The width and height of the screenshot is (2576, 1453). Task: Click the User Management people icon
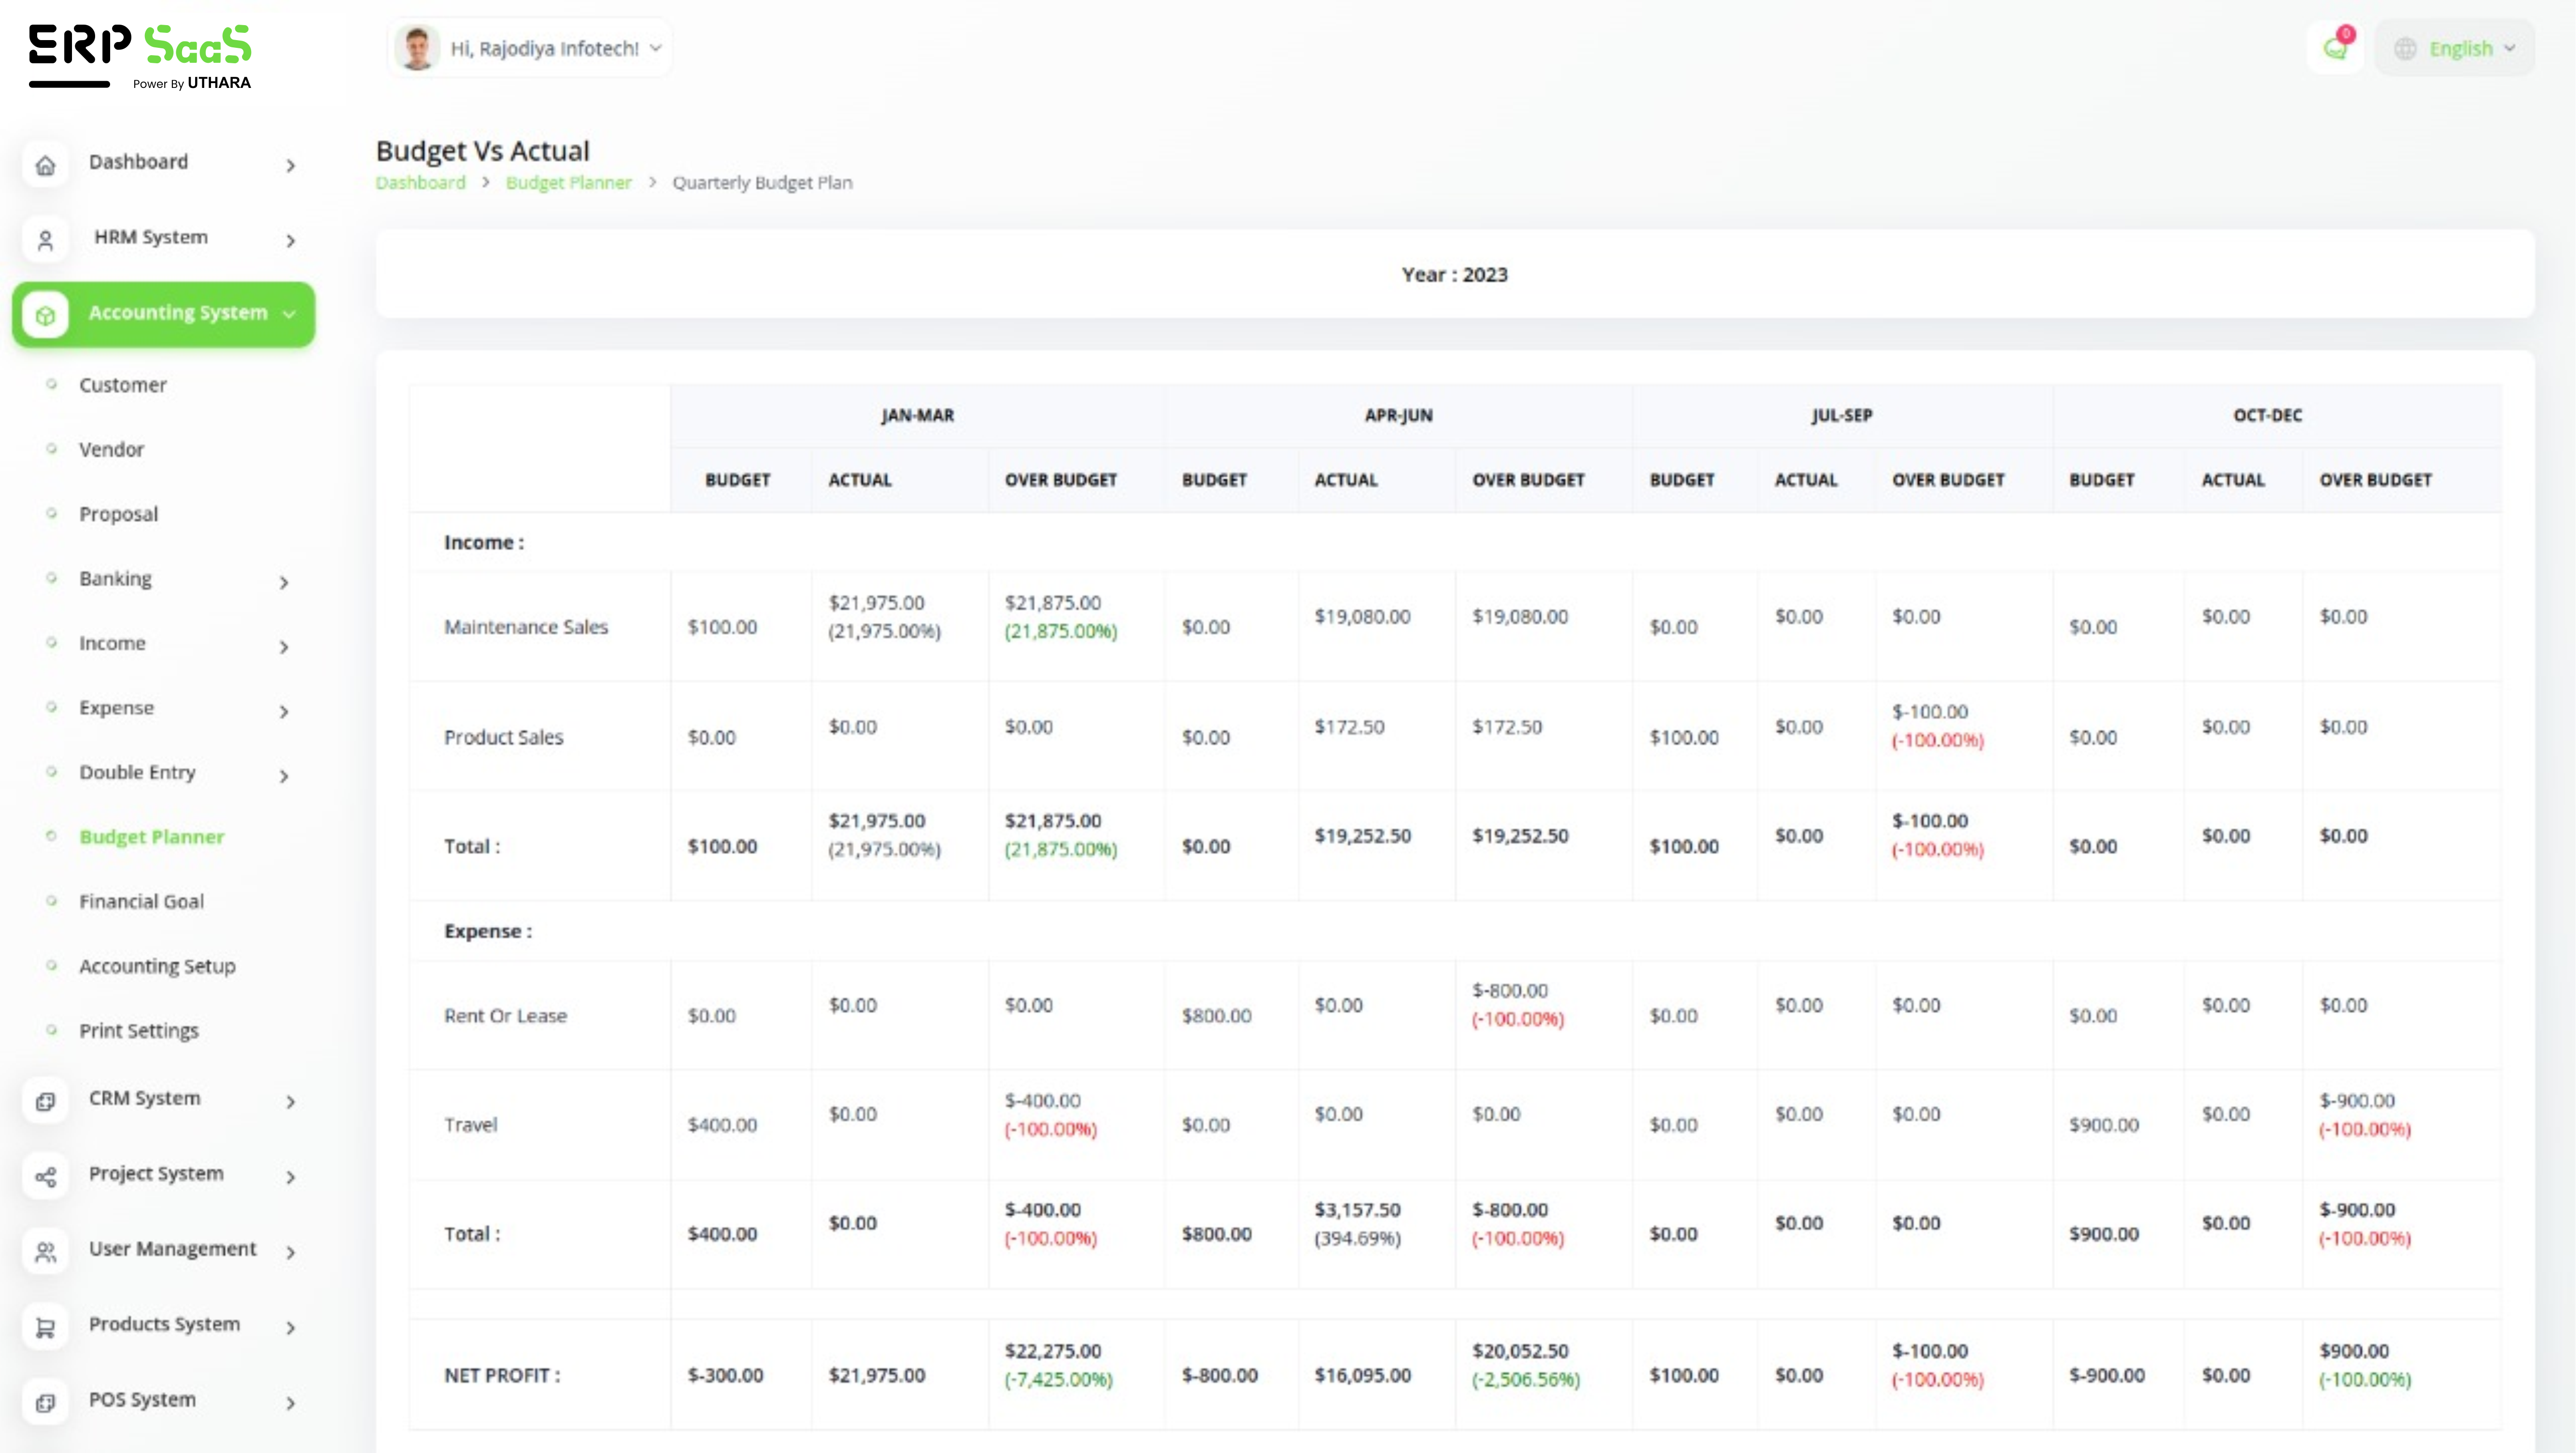click(x=45, y=1251)
